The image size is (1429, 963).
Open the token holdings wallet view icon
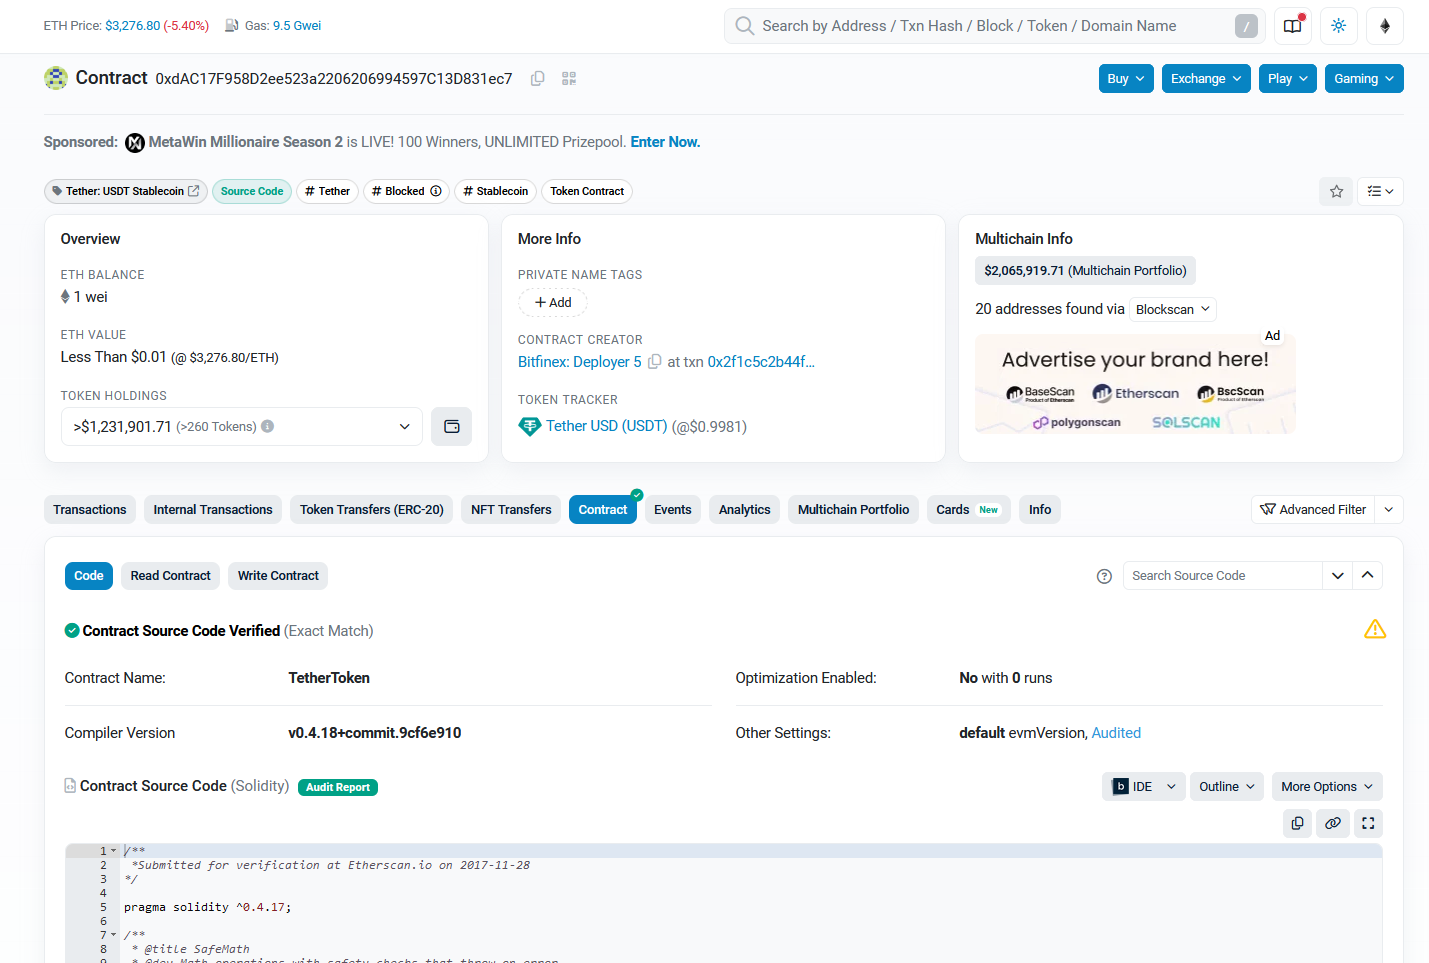(451, 427)
